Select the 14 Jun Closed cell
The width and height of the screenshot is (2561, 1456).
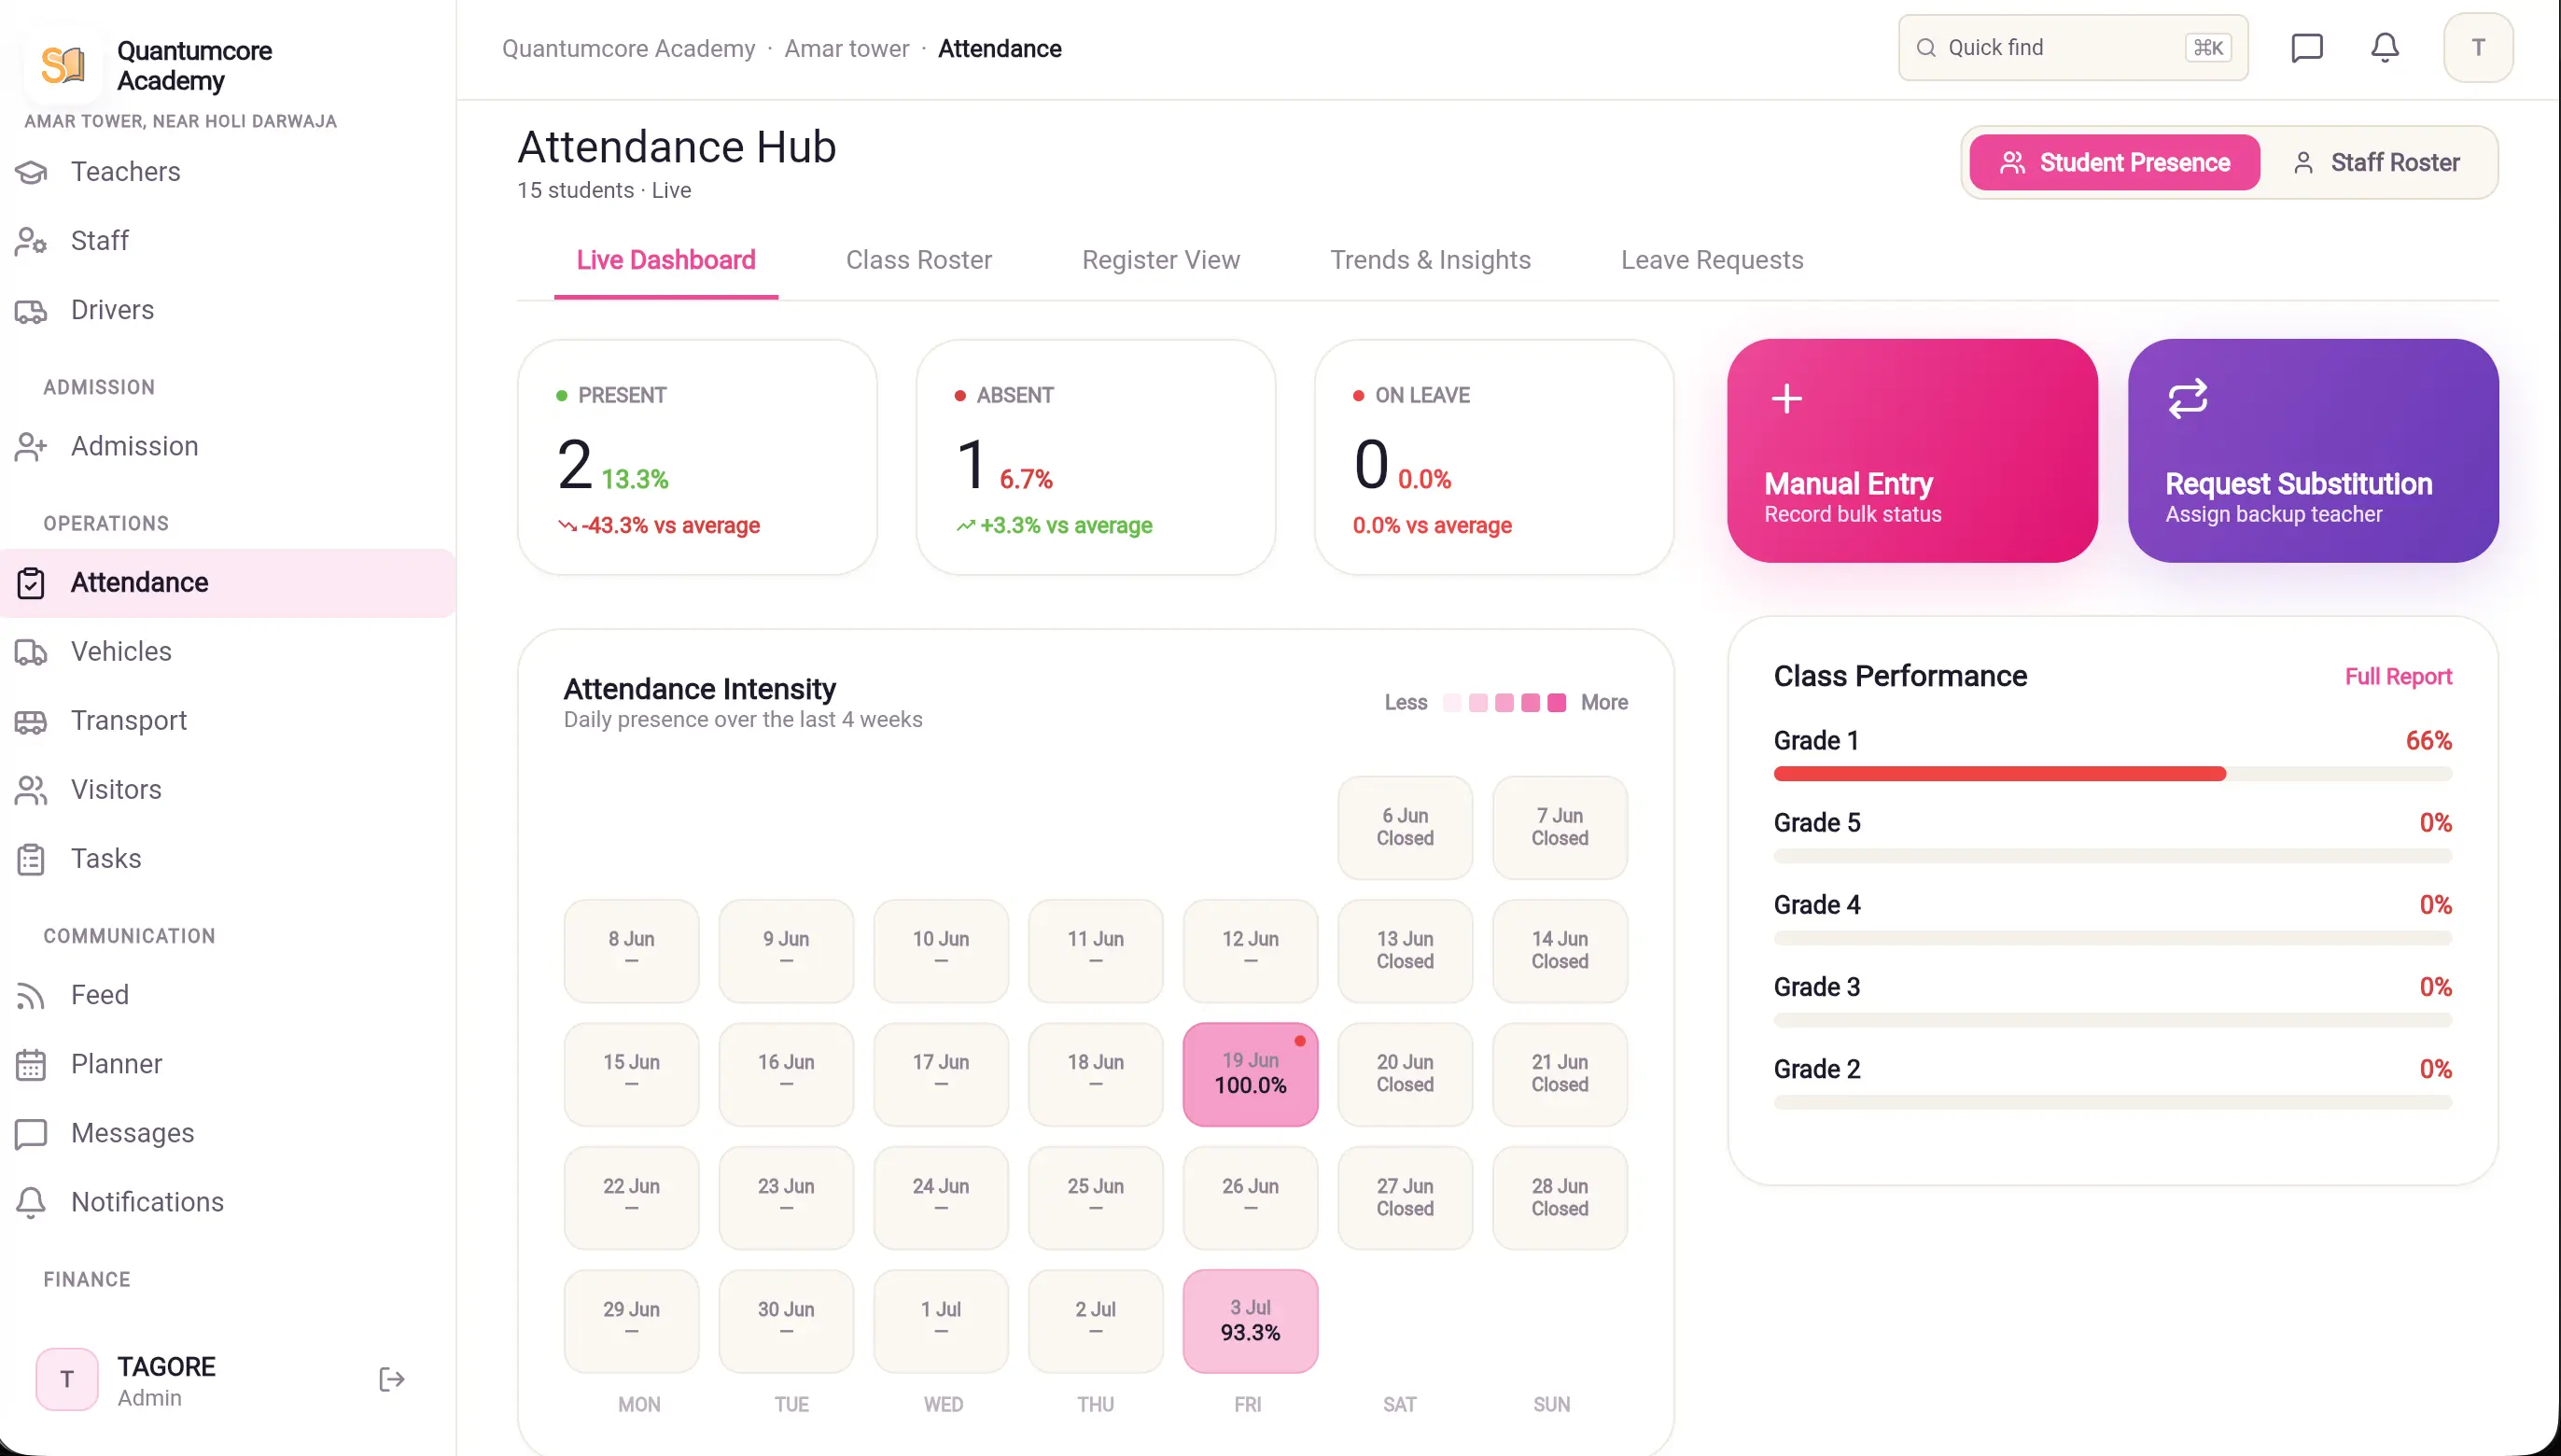(x=1559, y=950)
